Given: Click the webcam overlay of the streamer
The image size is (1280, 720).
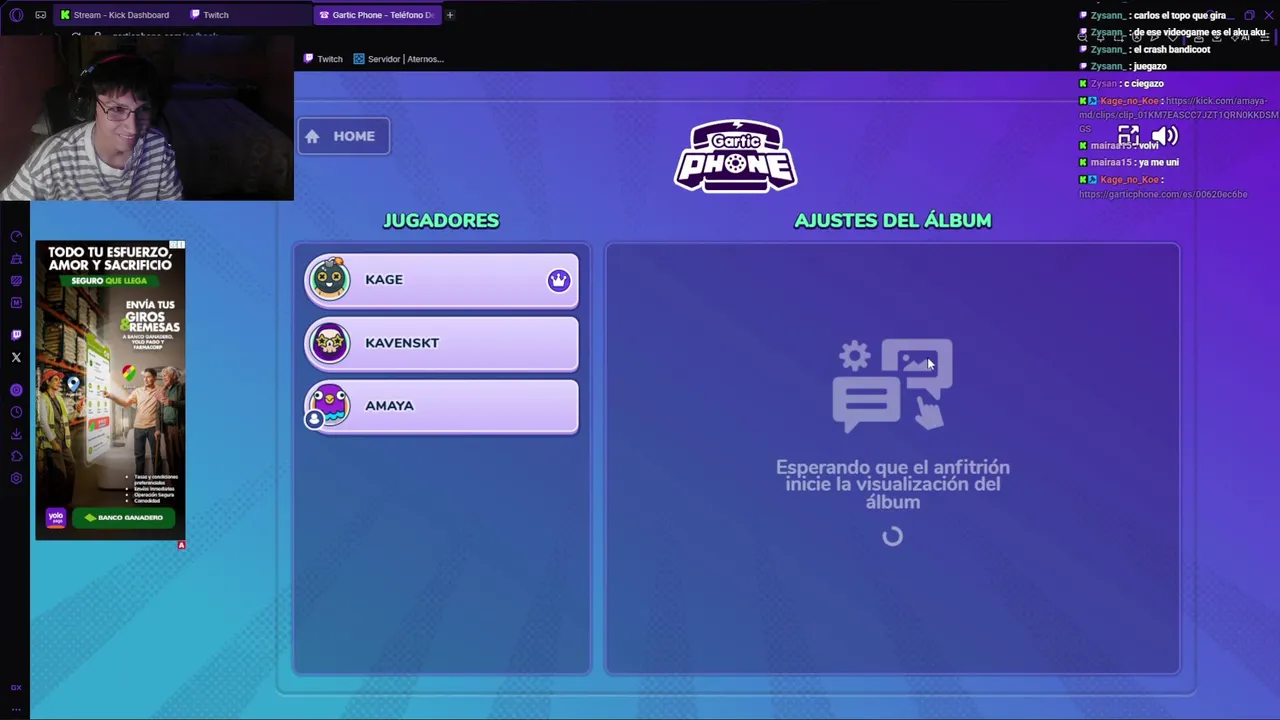Looking at the screenshot, I should point(147,118).
